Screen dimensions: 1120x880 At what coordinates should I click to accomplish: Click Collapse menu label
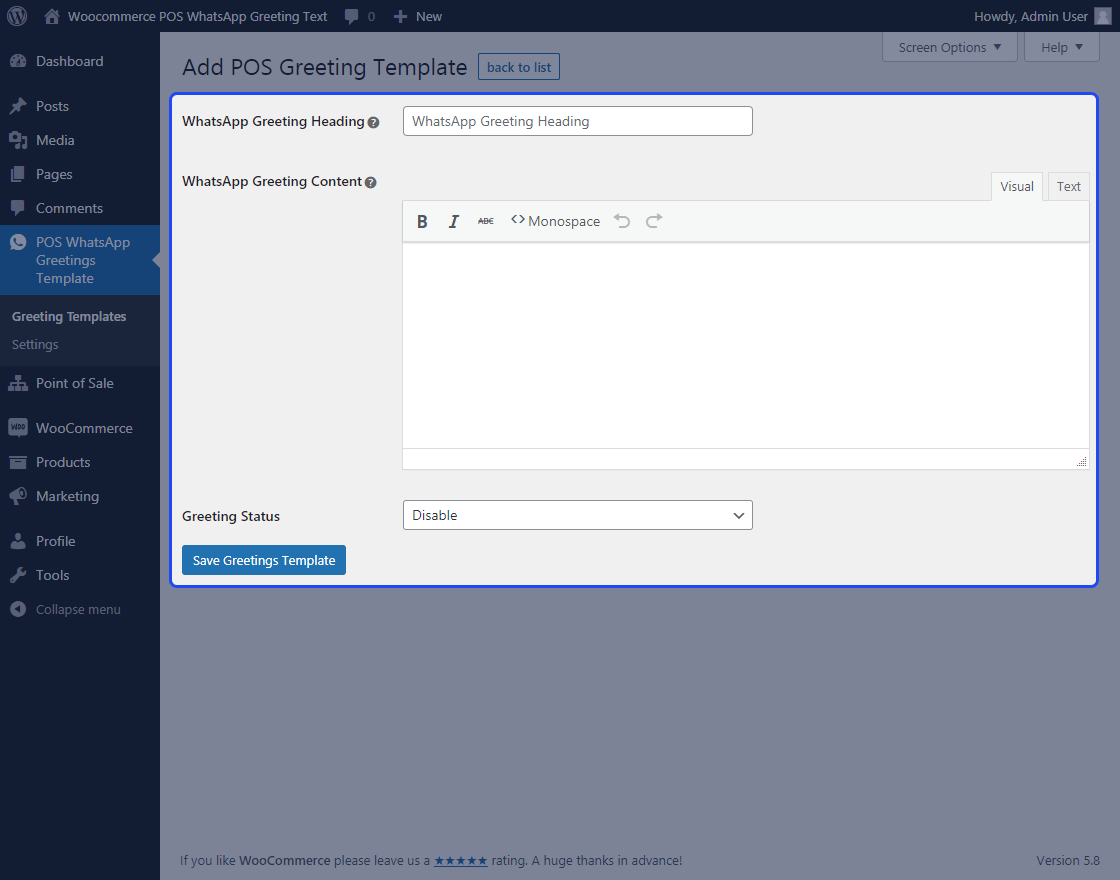click(78, 609)
